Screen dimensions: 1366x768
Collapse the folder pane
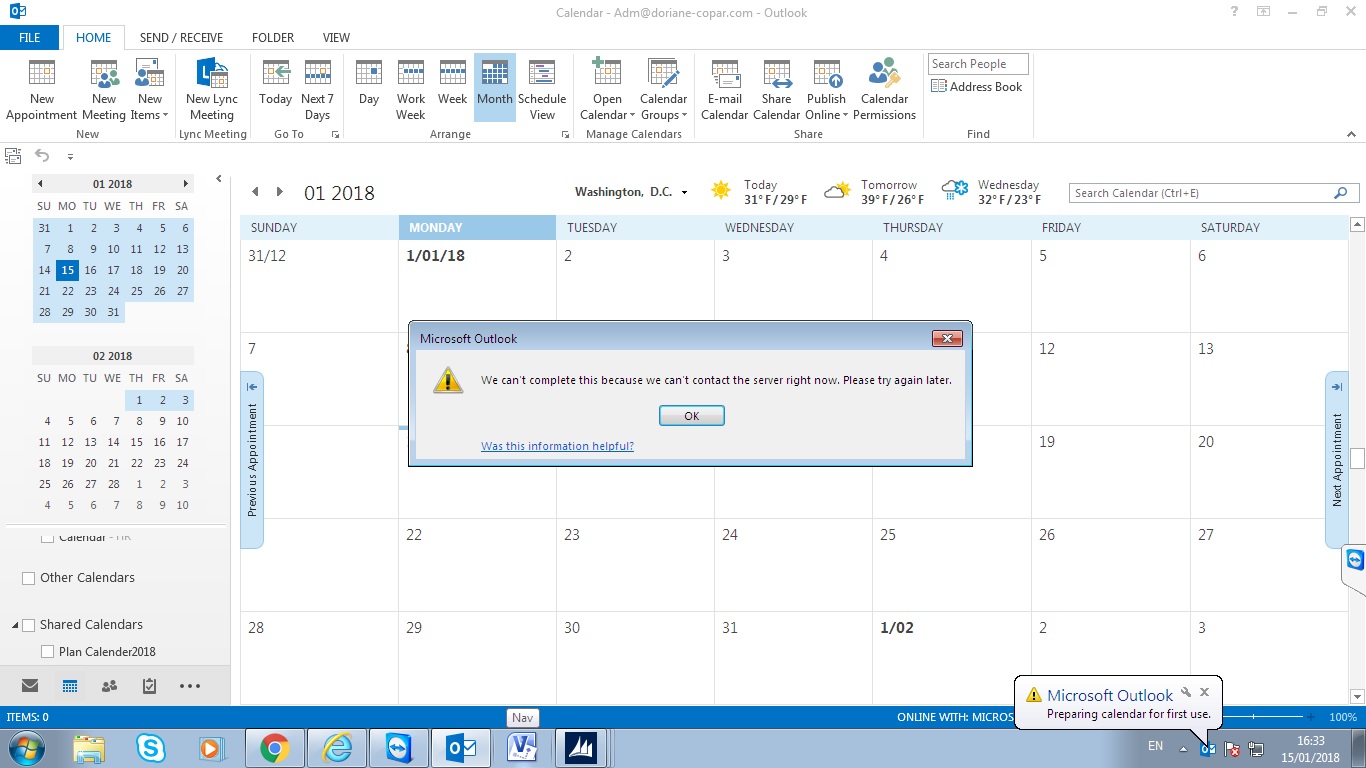pos(219,179)
